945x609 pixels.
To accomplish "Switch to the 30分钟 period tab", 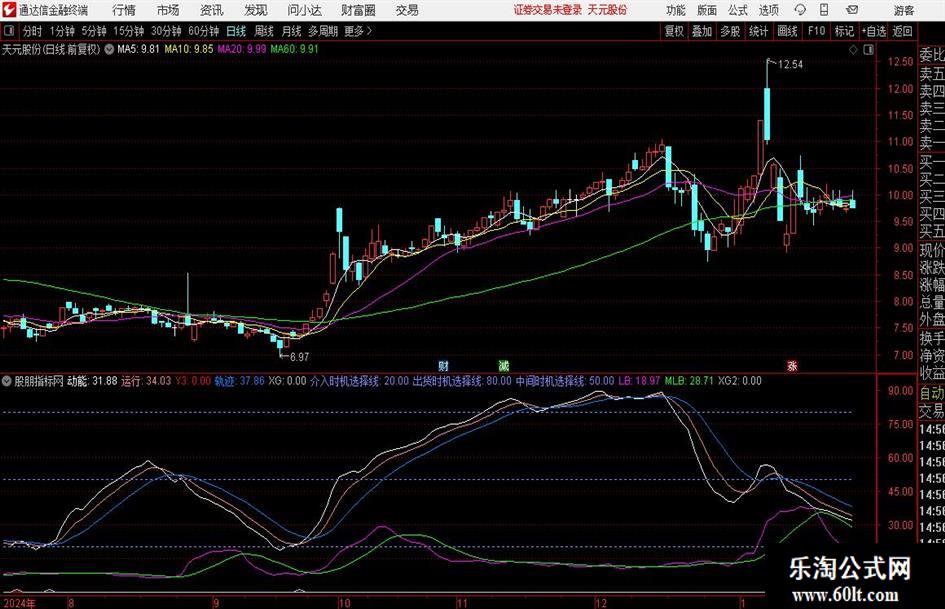I will coord(166,31).
